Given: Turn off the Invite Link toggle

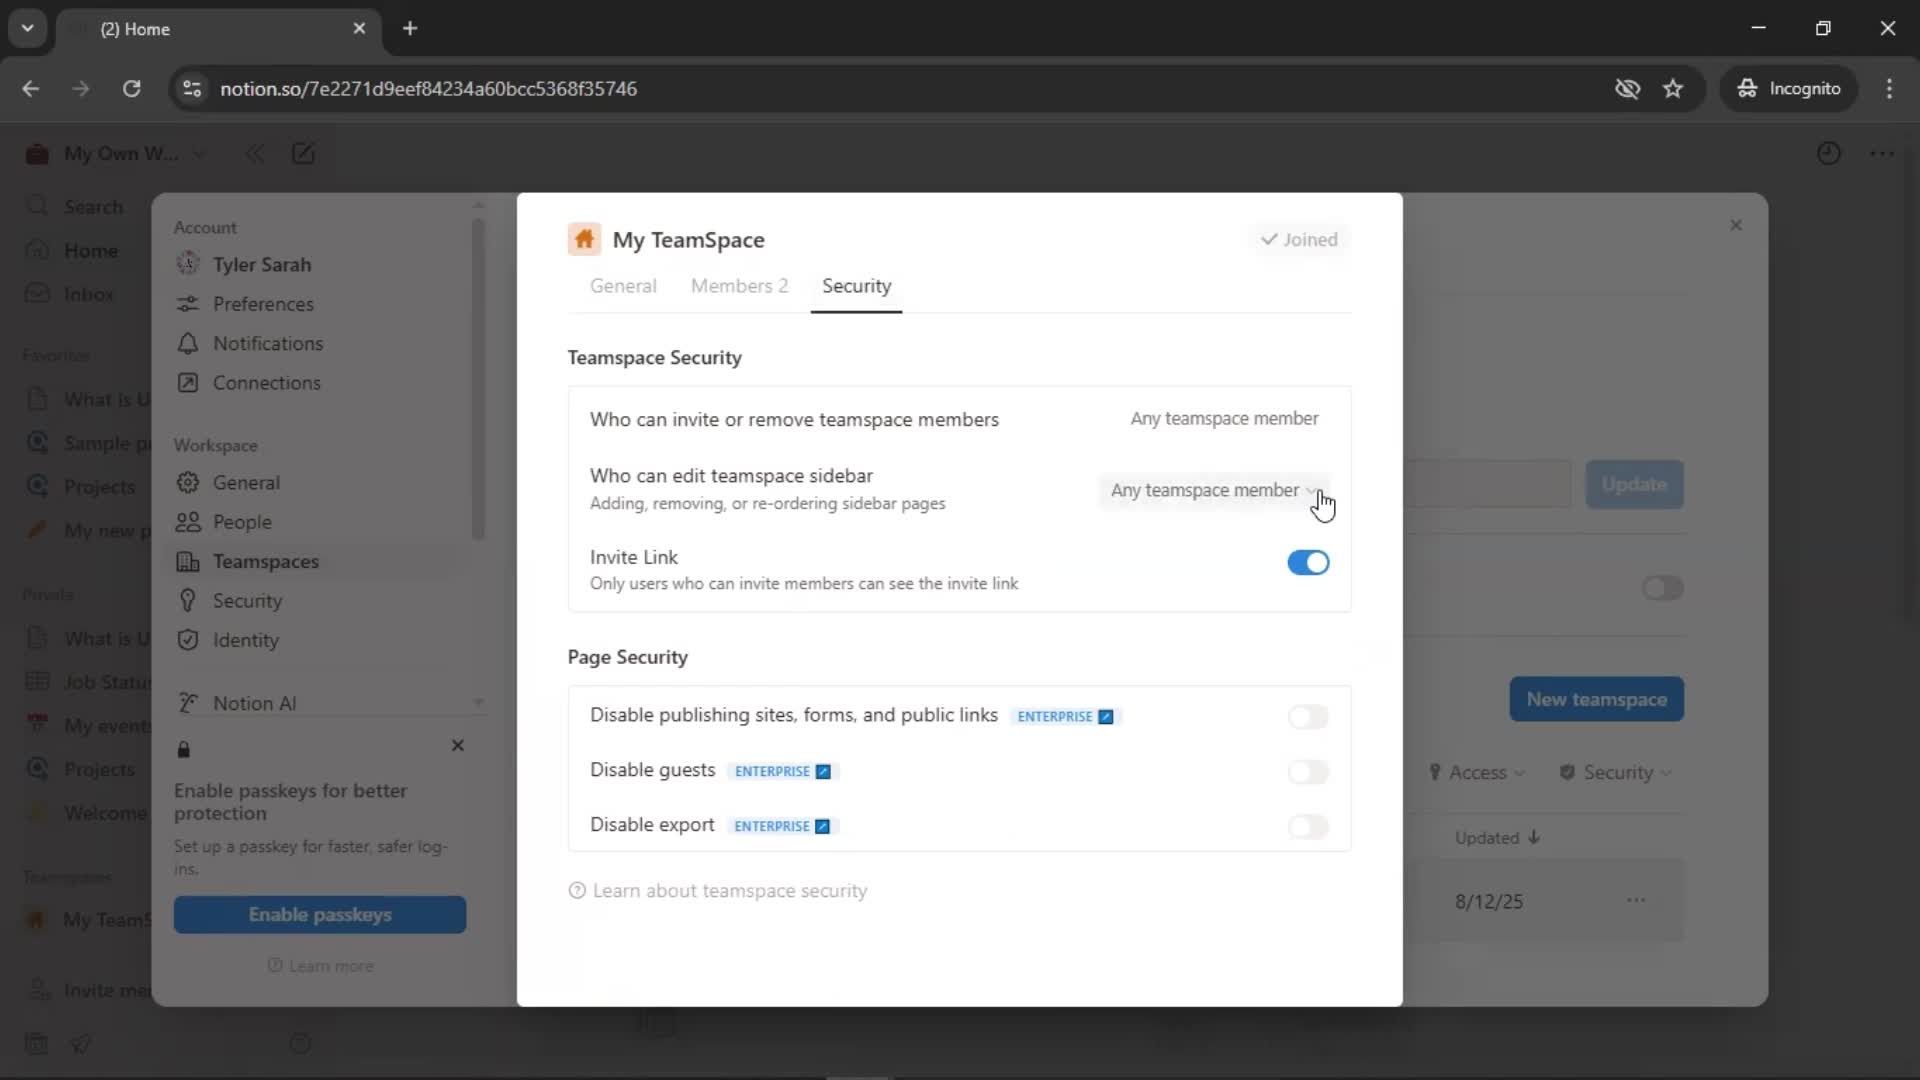Looking at the screenshot, I should point(1308,563).
